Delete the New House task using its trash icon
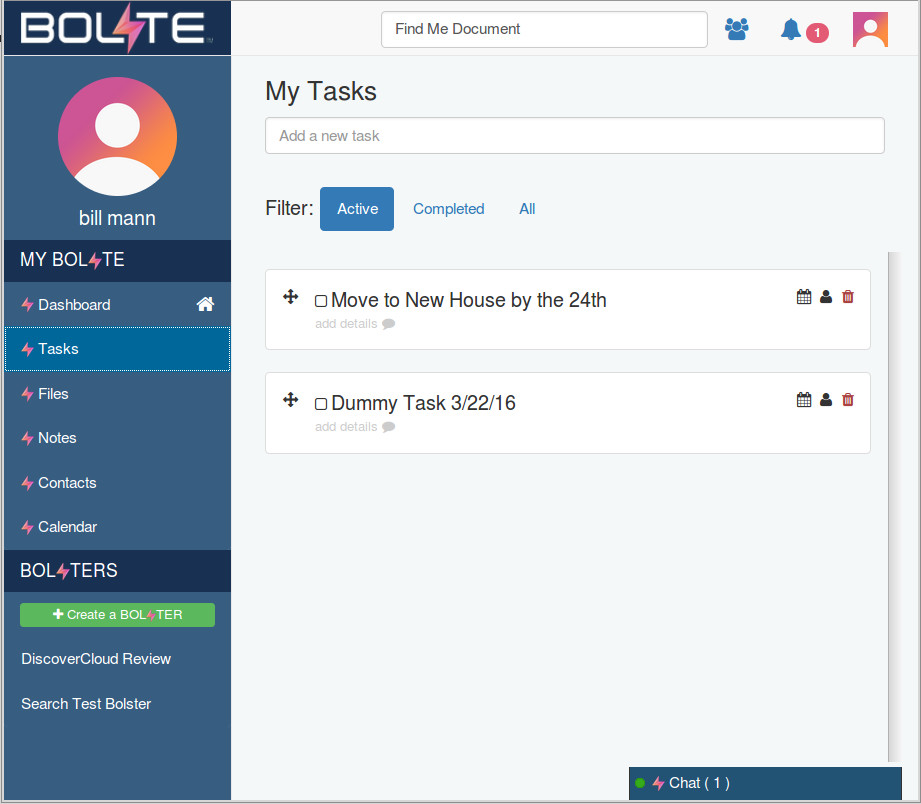 [x=847, y=296]
